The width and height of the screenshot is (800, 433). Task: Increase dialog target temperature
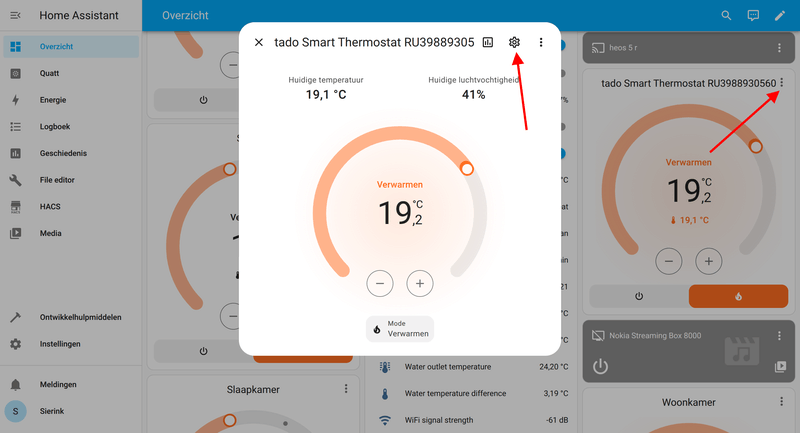click(420, 284)
